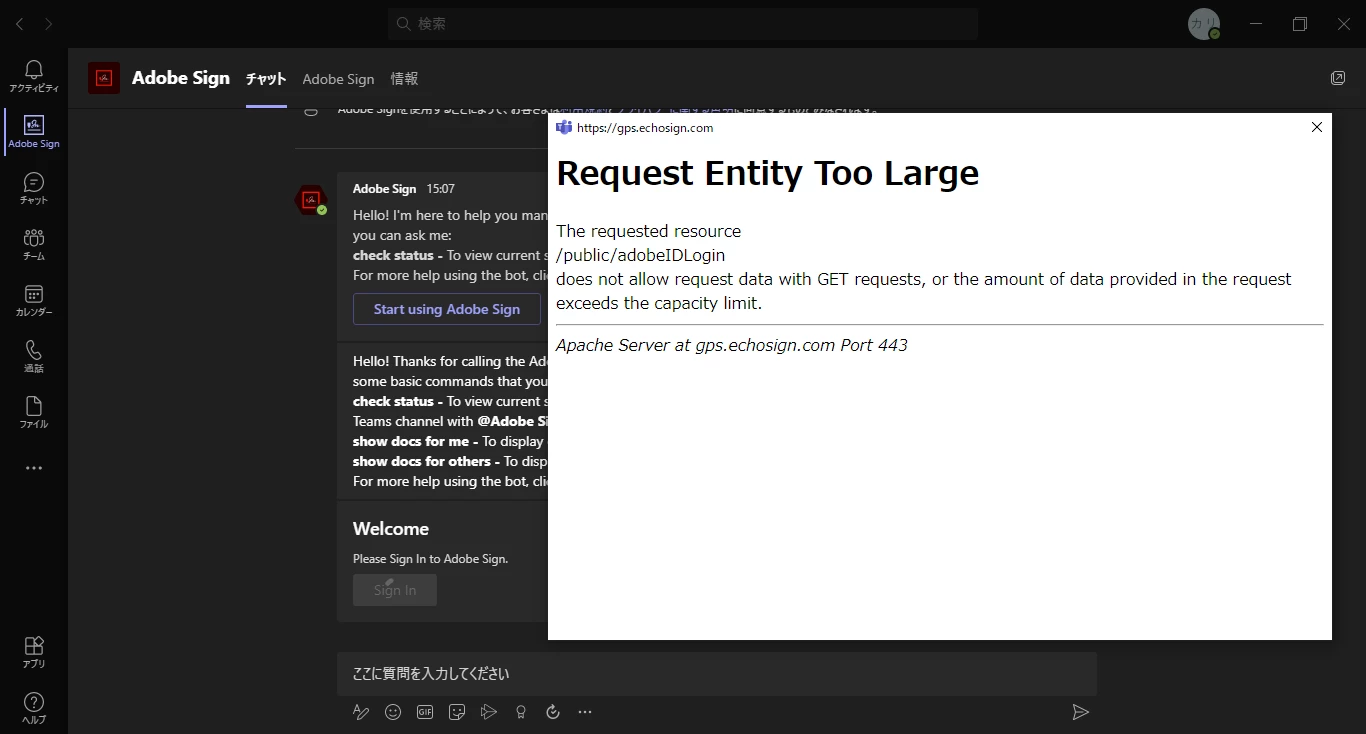Show more apps via ellipsis in sidebar
This screenshot has width=1366, height=734.
pyautogui.click(x=34, y=468)
